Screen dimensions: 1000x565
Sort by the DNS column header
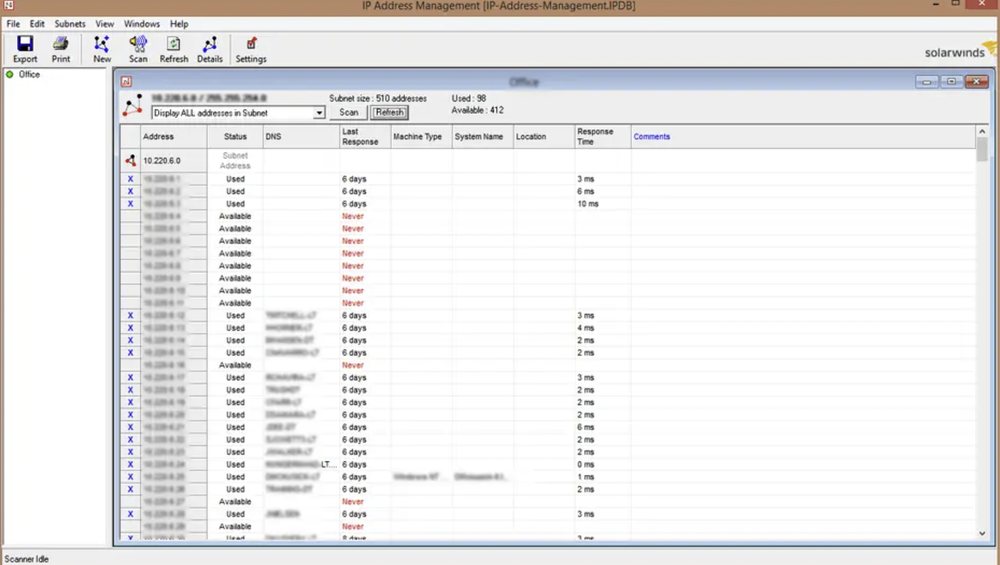(301, 136)
